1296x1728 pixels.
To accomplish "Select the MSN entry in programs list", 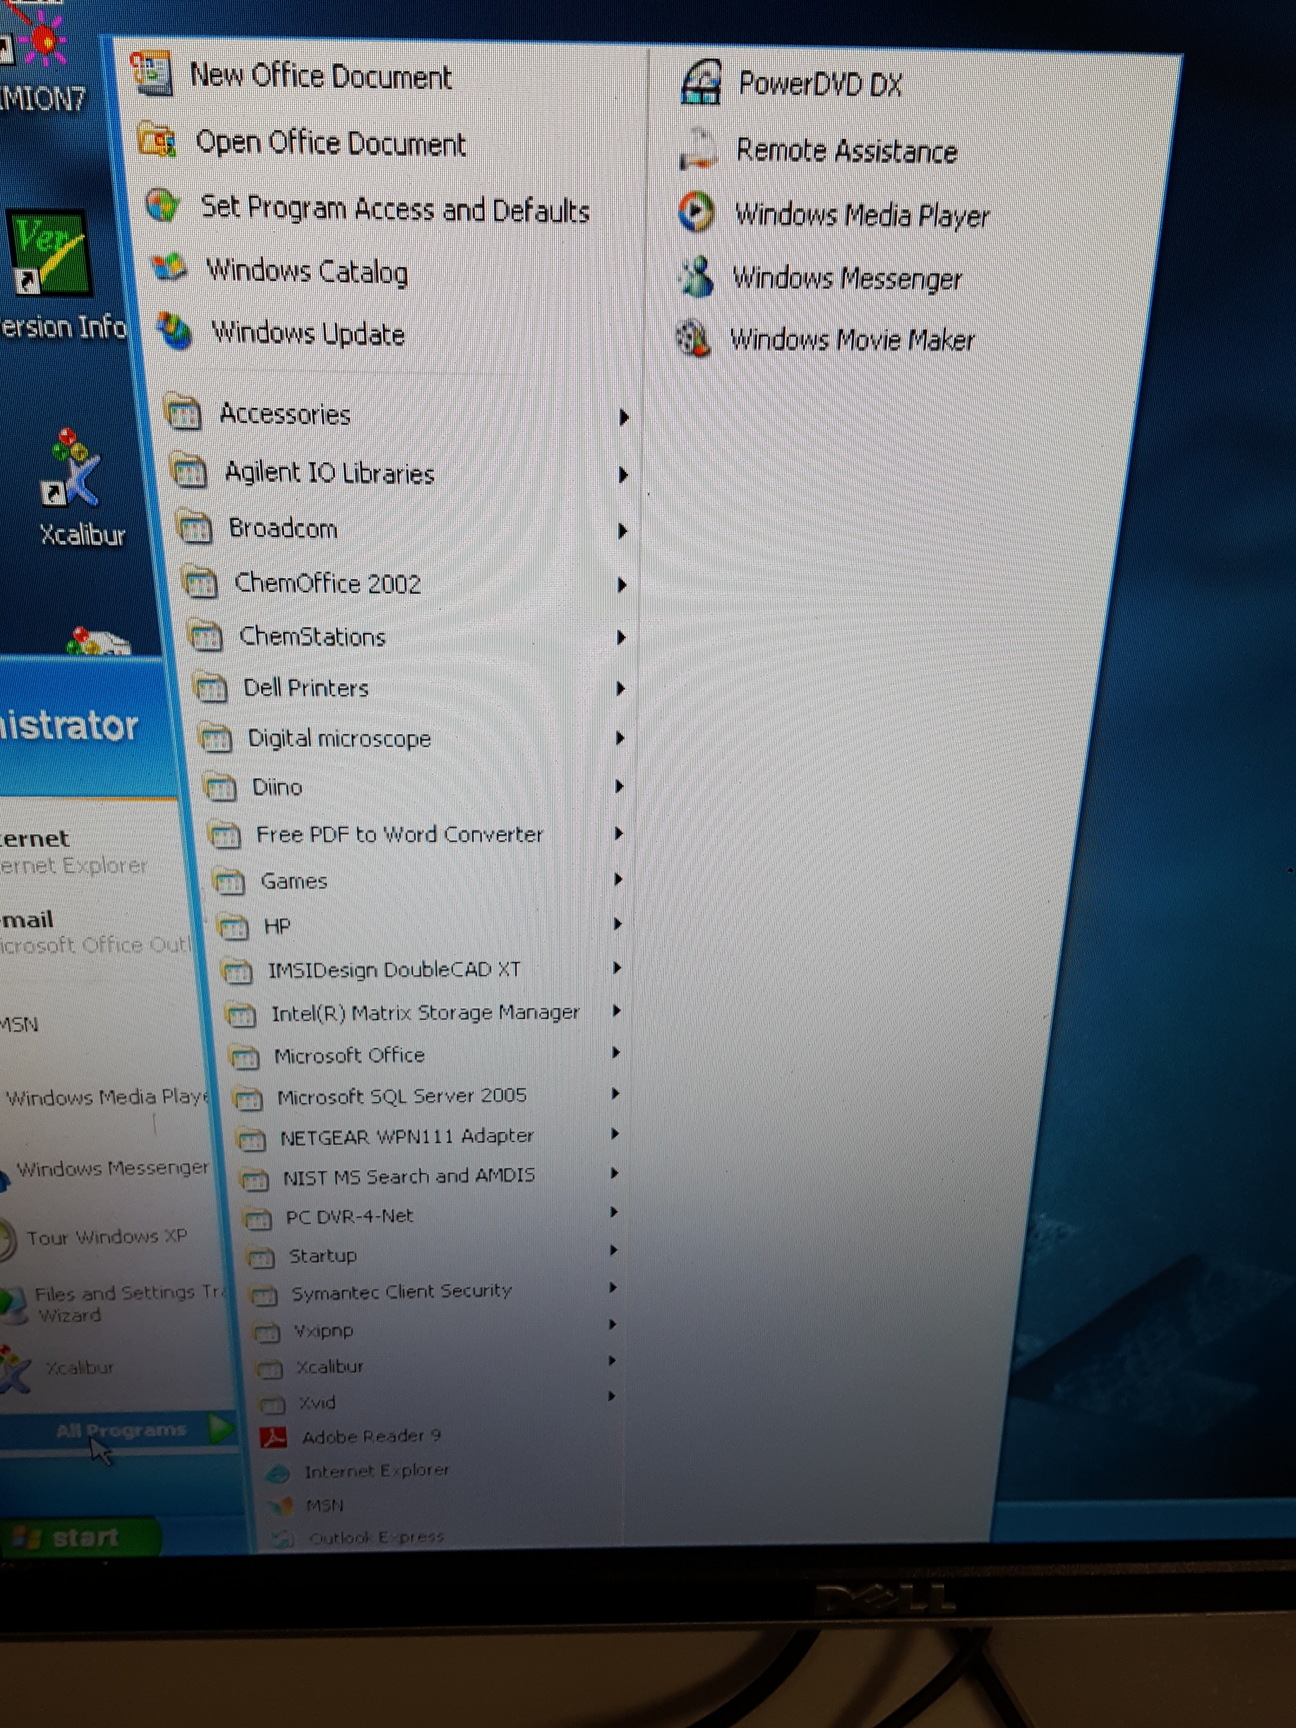I will (x=325, y=1505).
